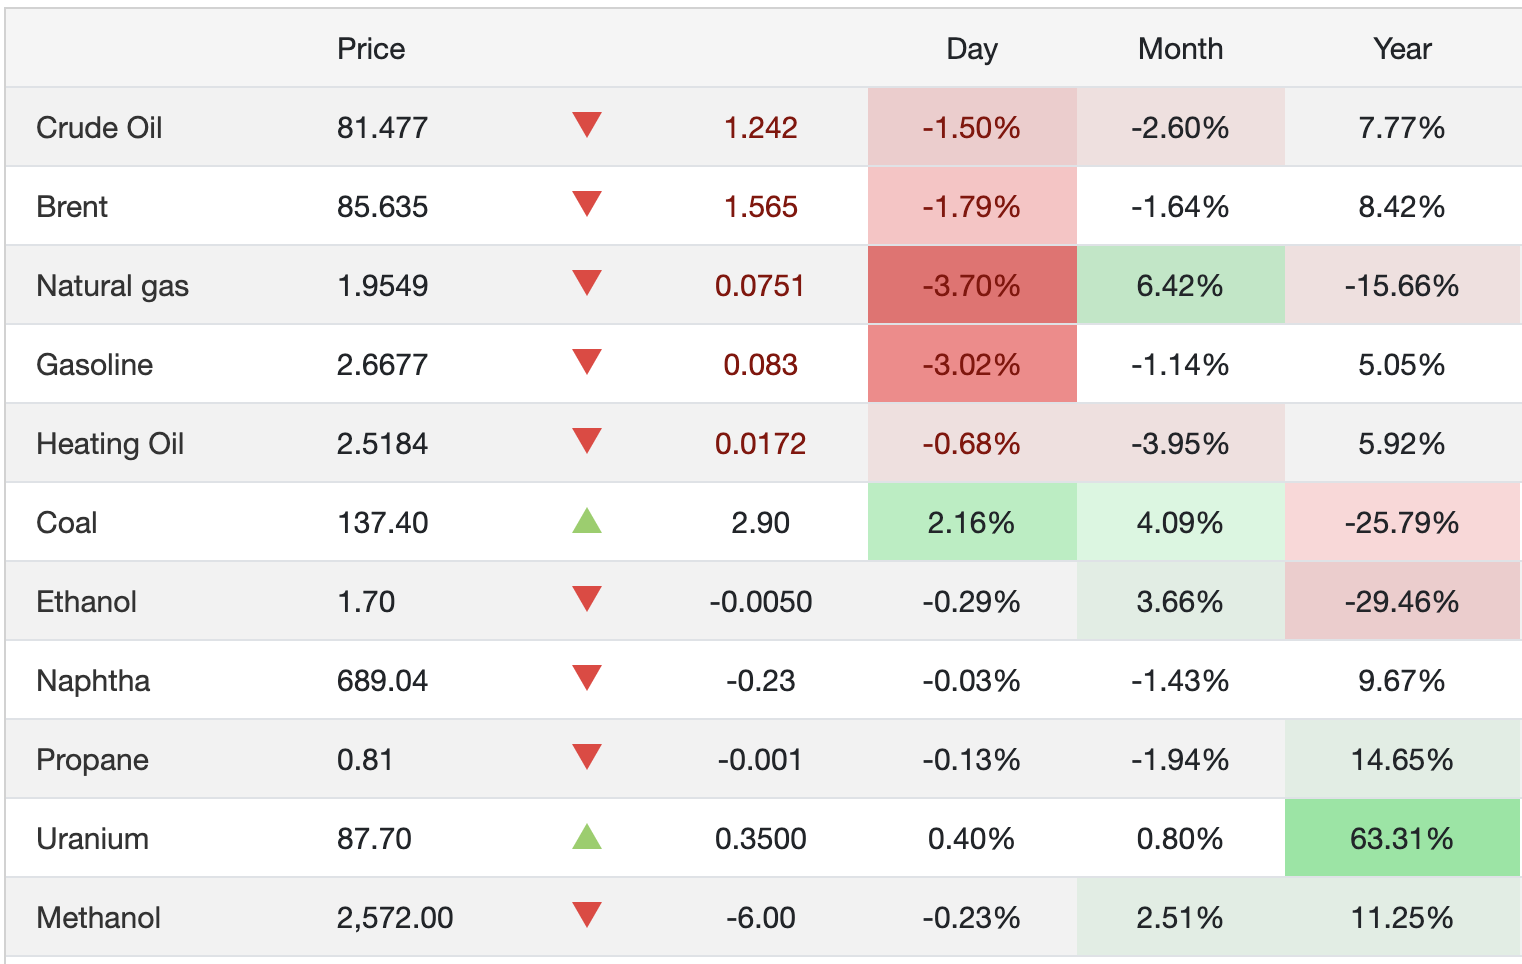Click Crude Oil day change -1.50%
The height and width of the screenshot is (964, 1522).
(x=972, y=128)
